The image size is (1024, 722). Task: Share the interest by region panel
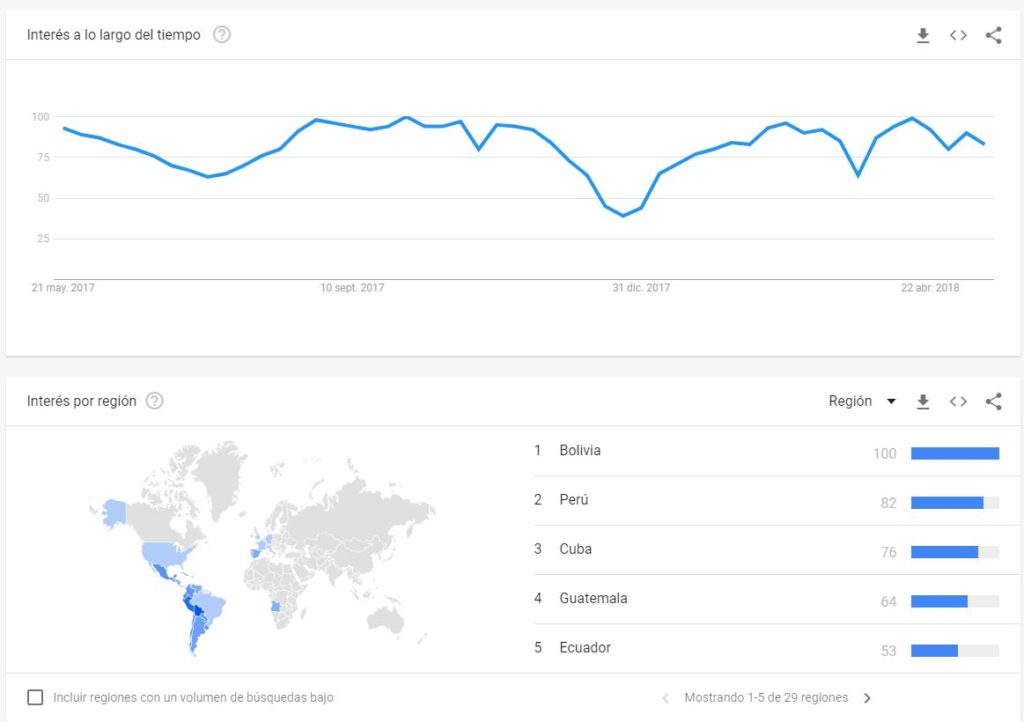click(x=993, y=401)
